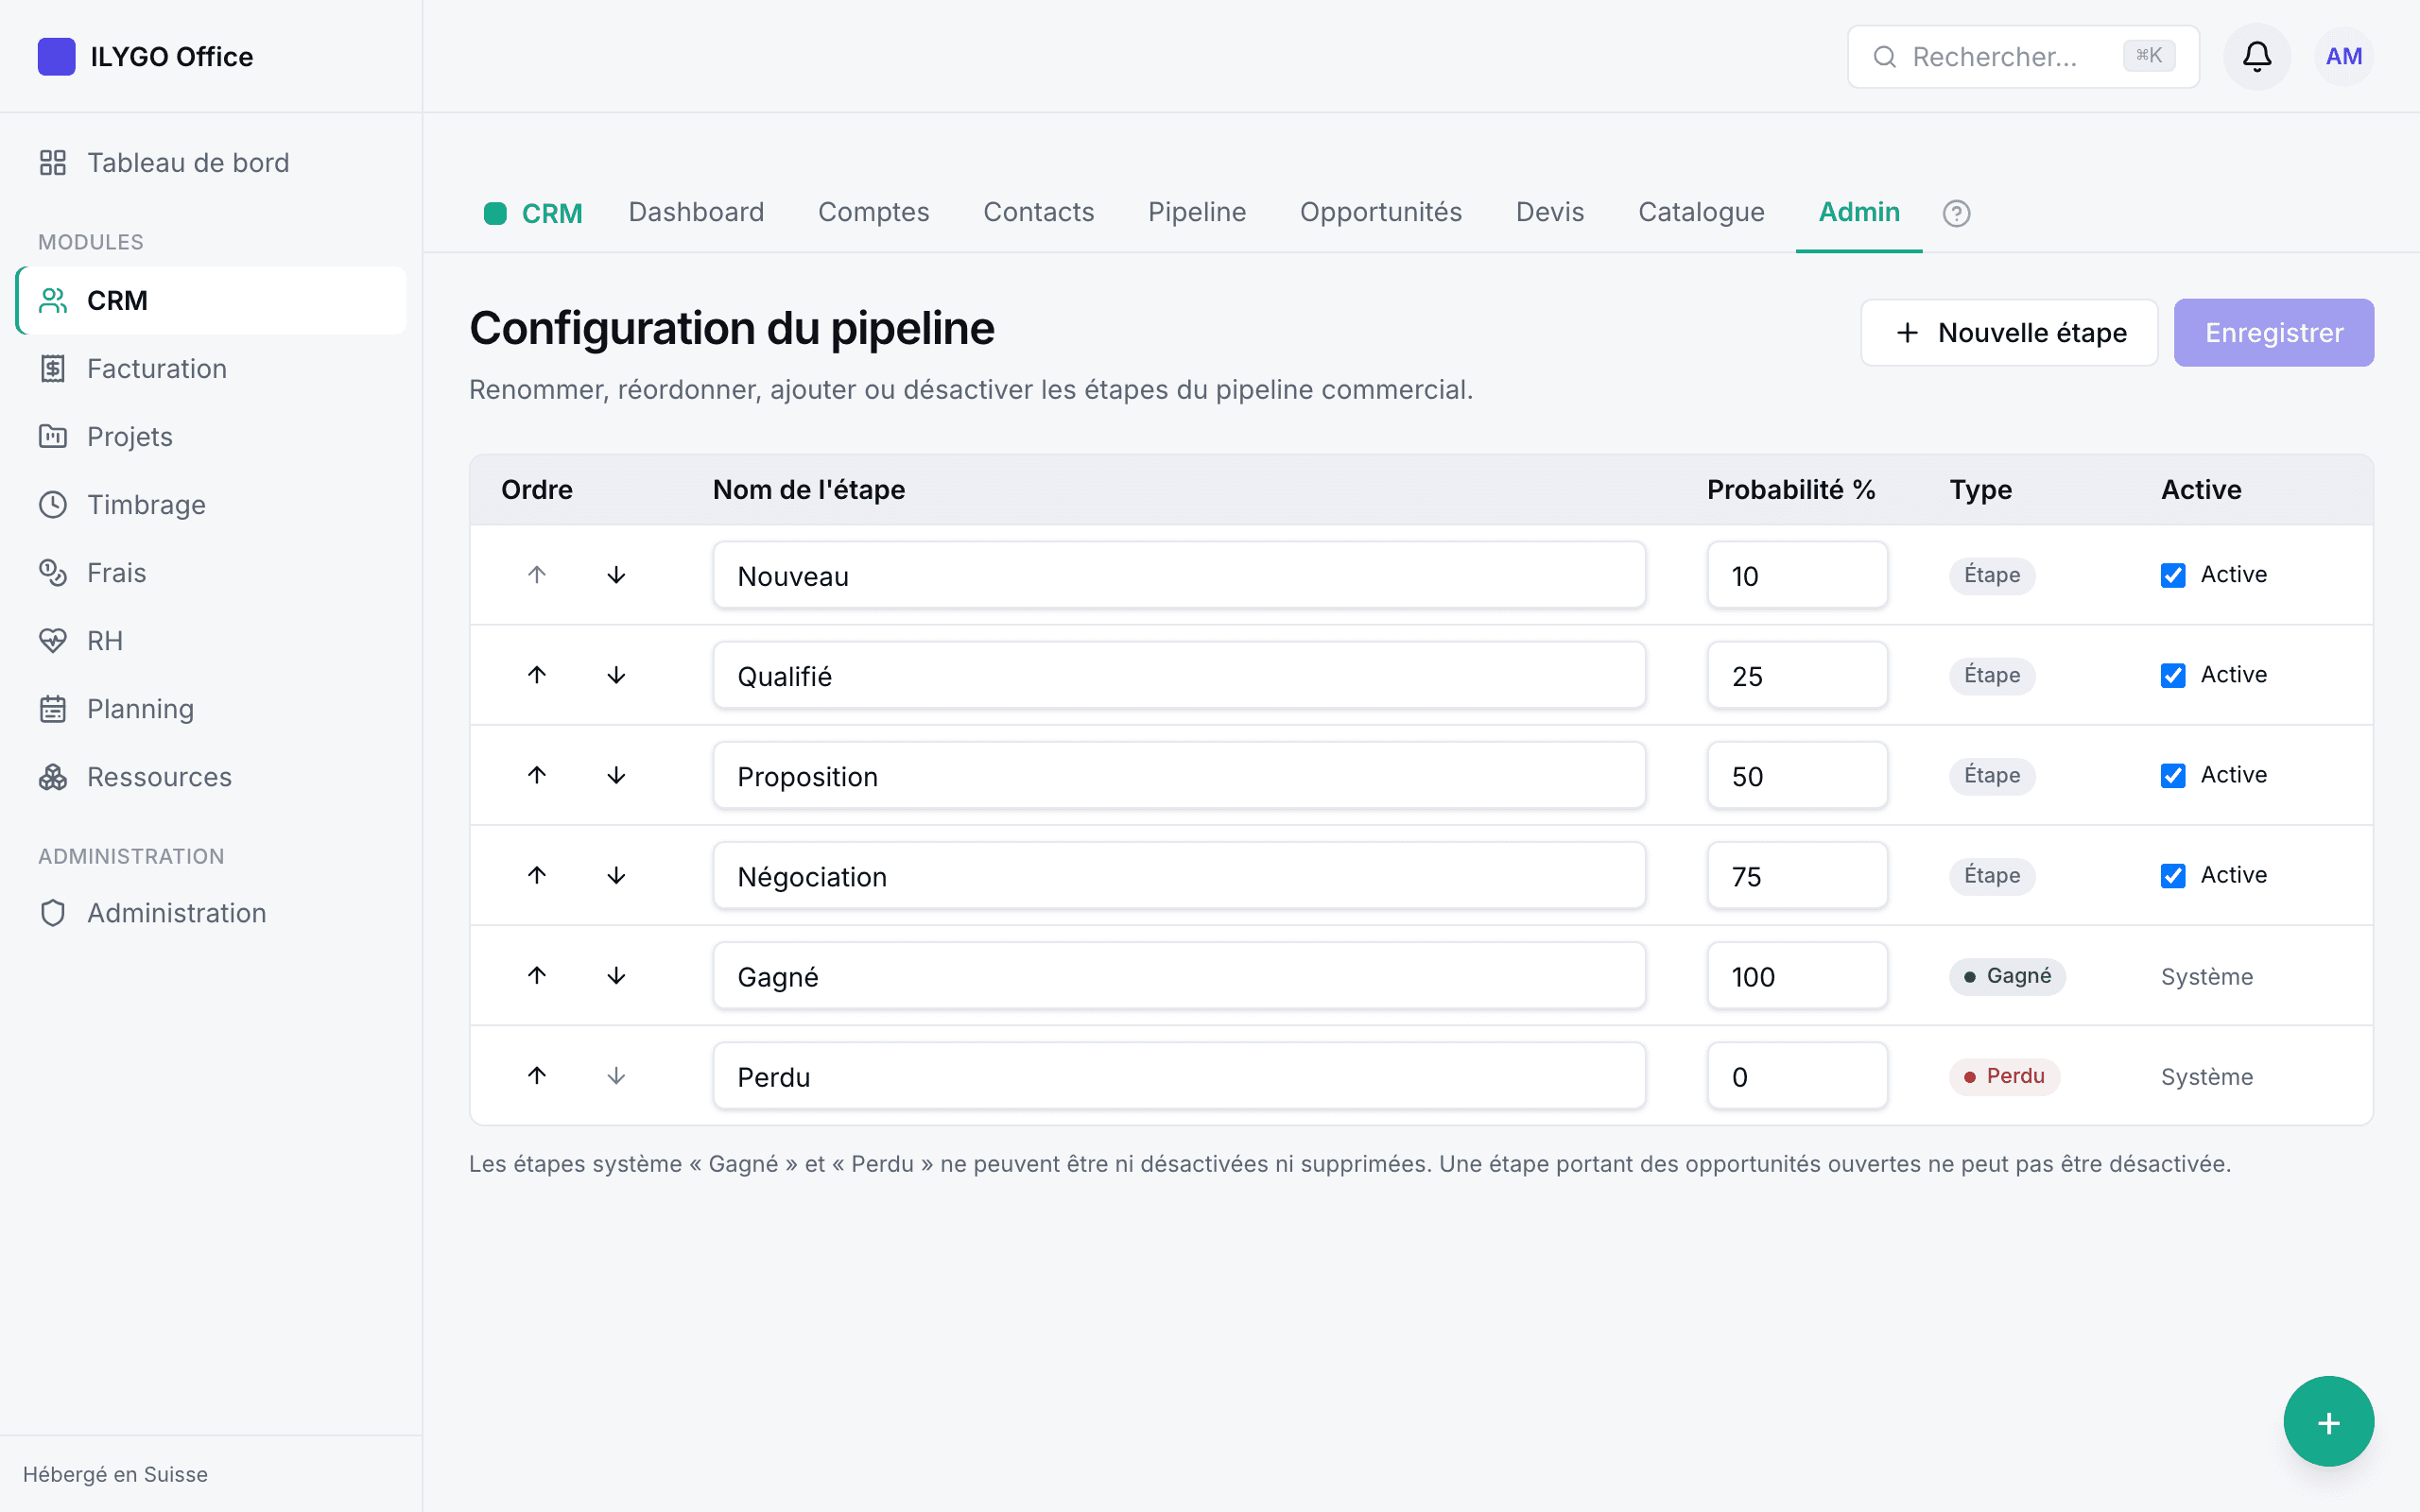The height and width of the screenshot is (1512, 2420).
Task: Open the Facturation module
Action: [211, 369]
